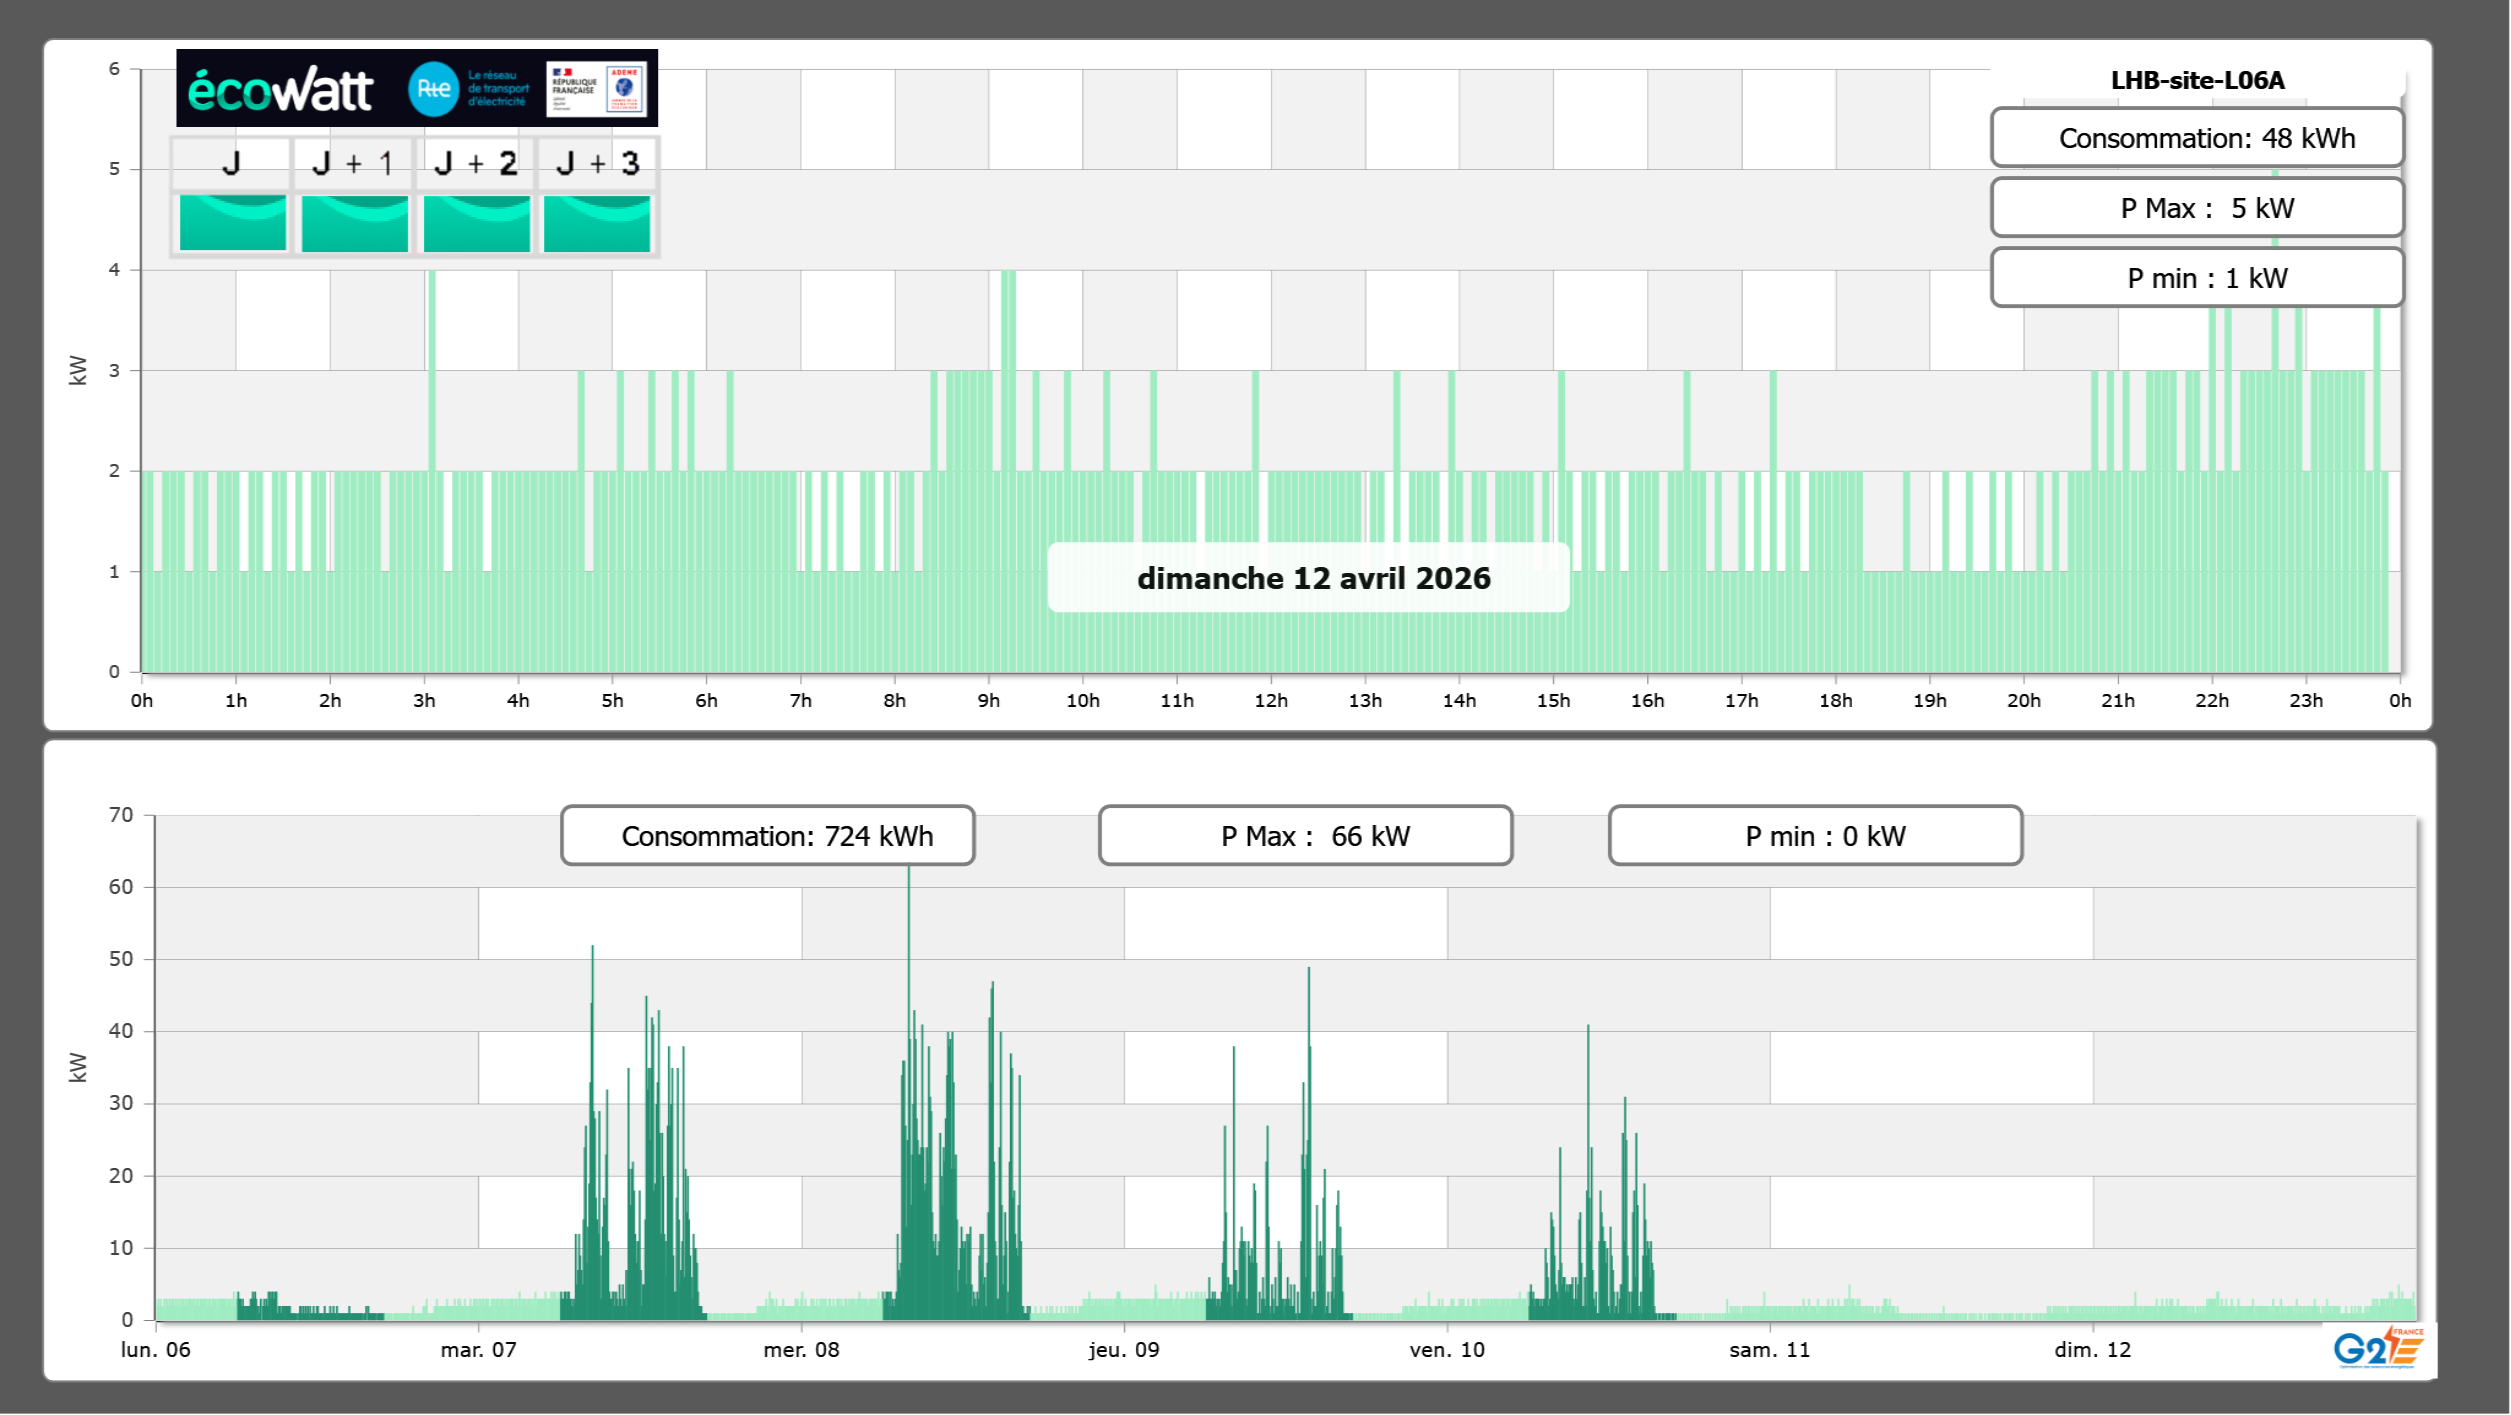Click the 12h hourly axis marker
This screenshot has height=1415, width=2511.
(x=1270, y=701)
